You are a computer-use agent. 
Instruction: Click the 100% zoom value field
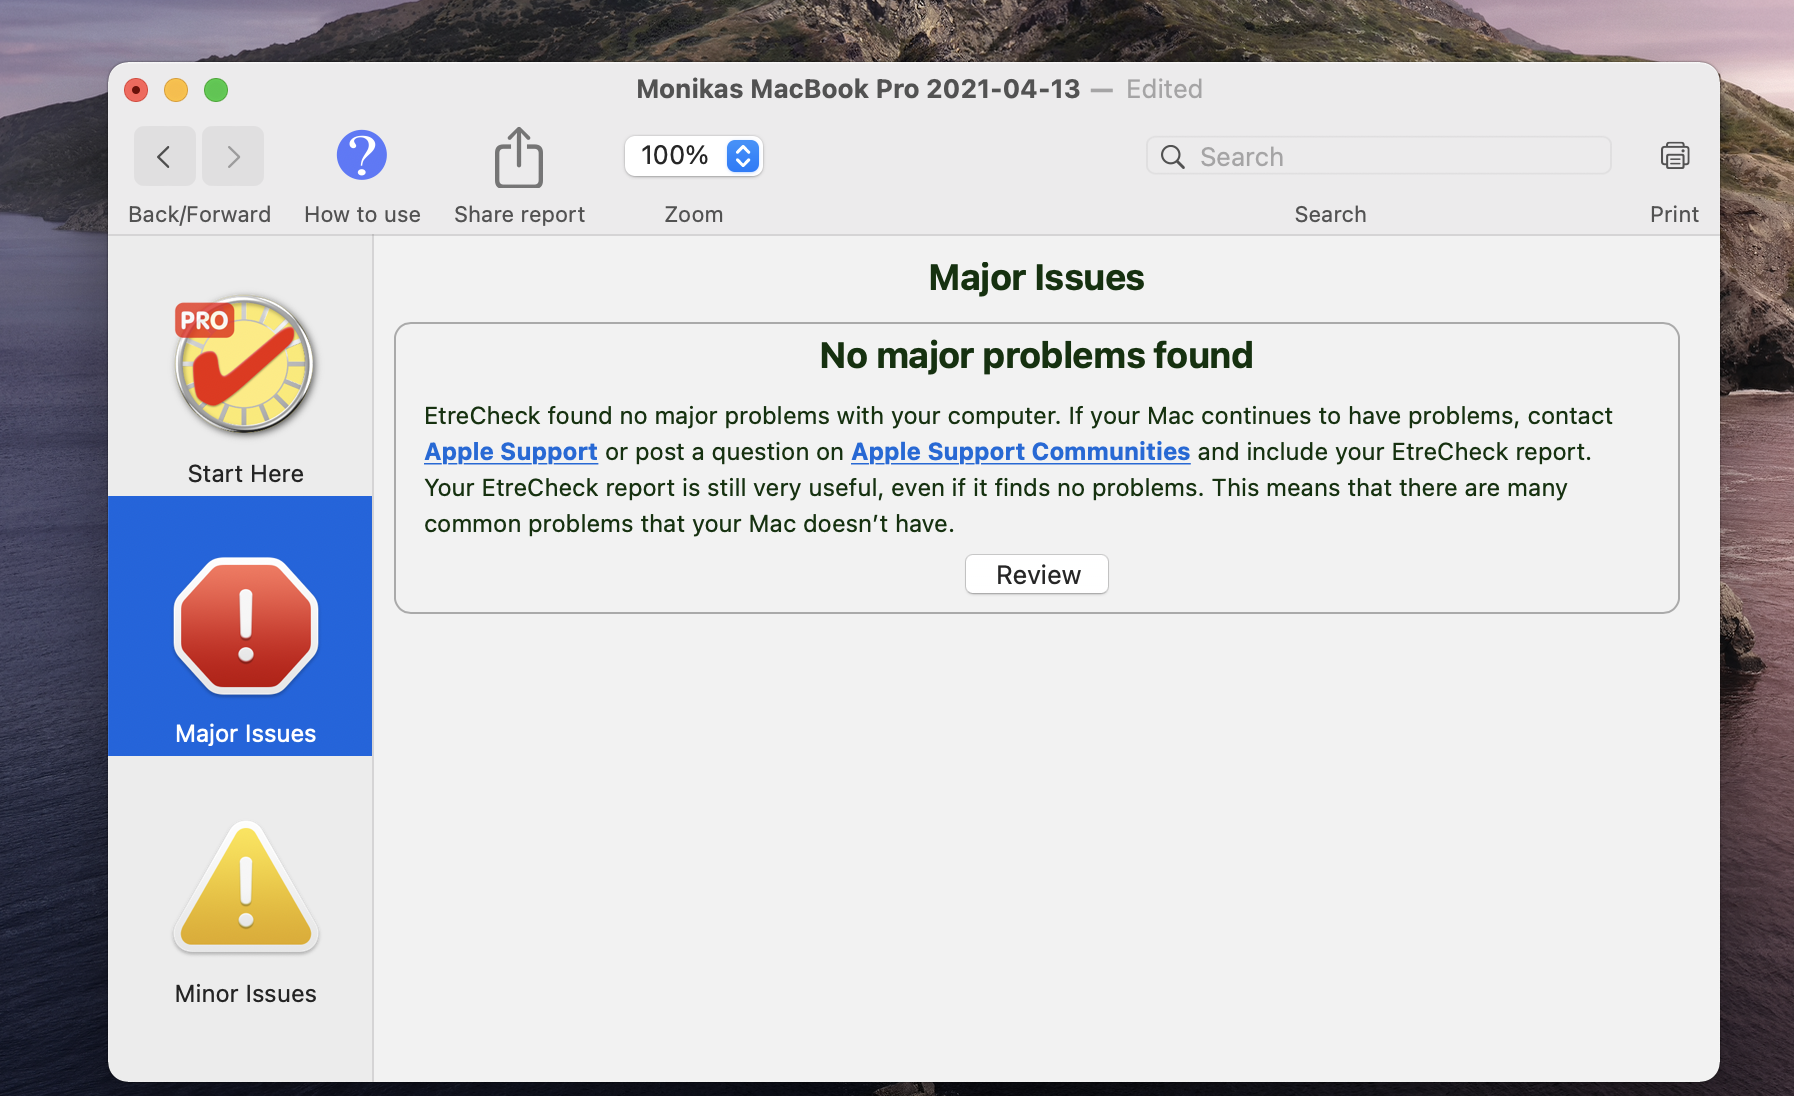click(x=674, y=156)
